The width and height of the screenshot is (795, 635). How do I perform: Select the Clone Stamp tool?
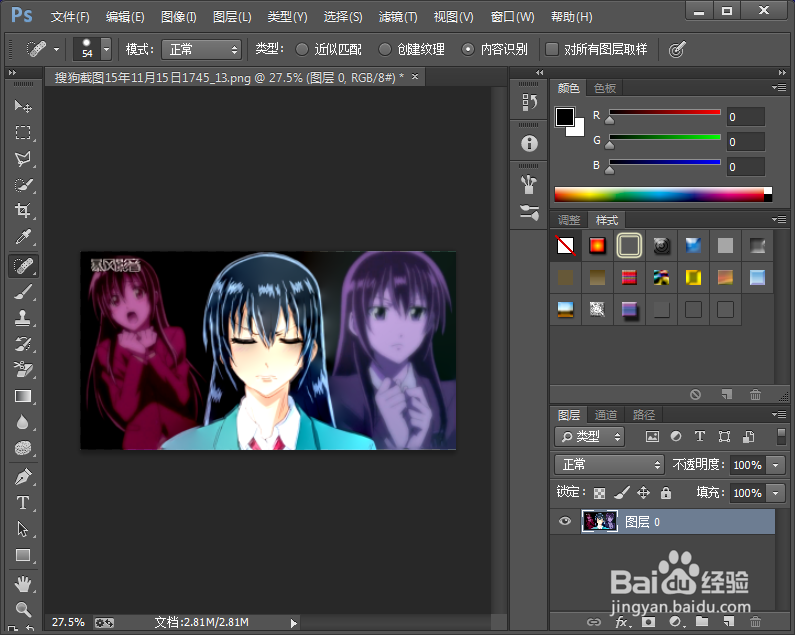point(23,318)
